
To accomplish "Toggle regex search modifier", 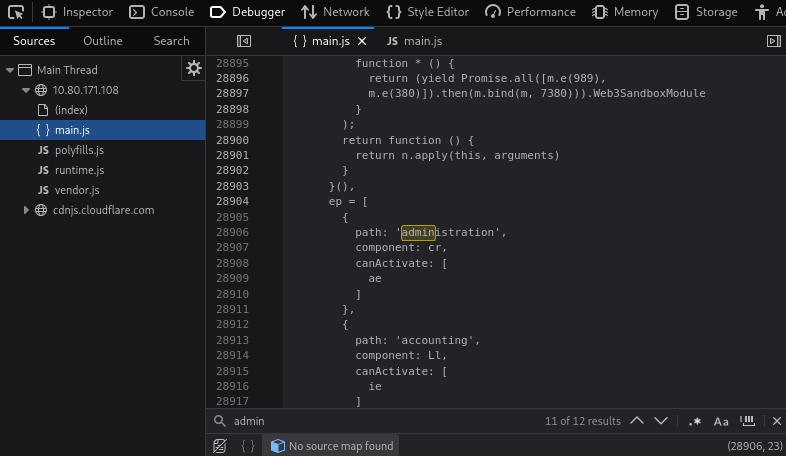I will 694,421.
